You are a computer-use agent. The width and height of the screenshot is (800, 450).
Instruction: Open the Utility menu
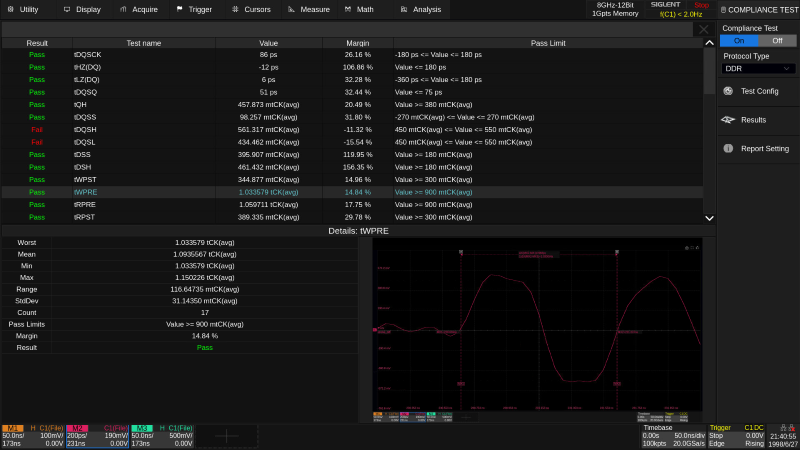coord(24,9)
